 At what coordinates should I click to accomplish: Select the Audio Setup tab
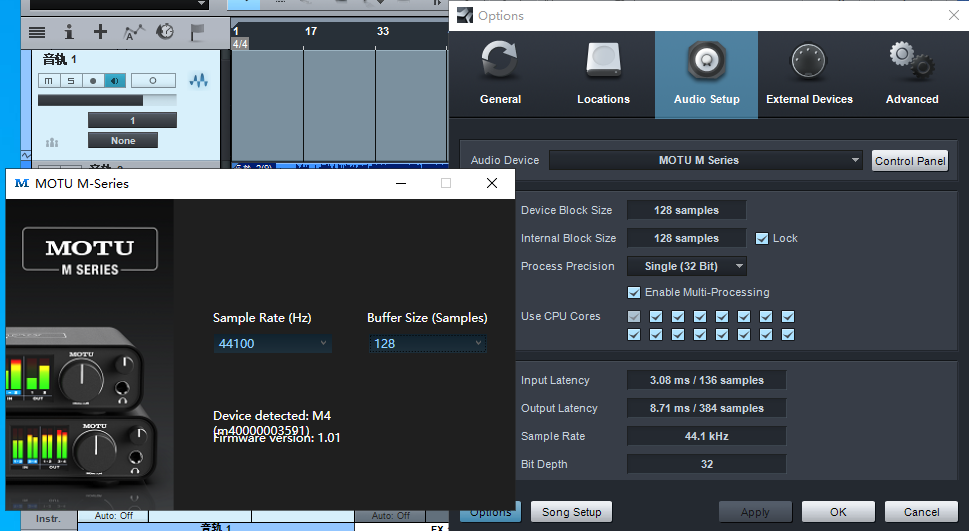coord(706,74)
